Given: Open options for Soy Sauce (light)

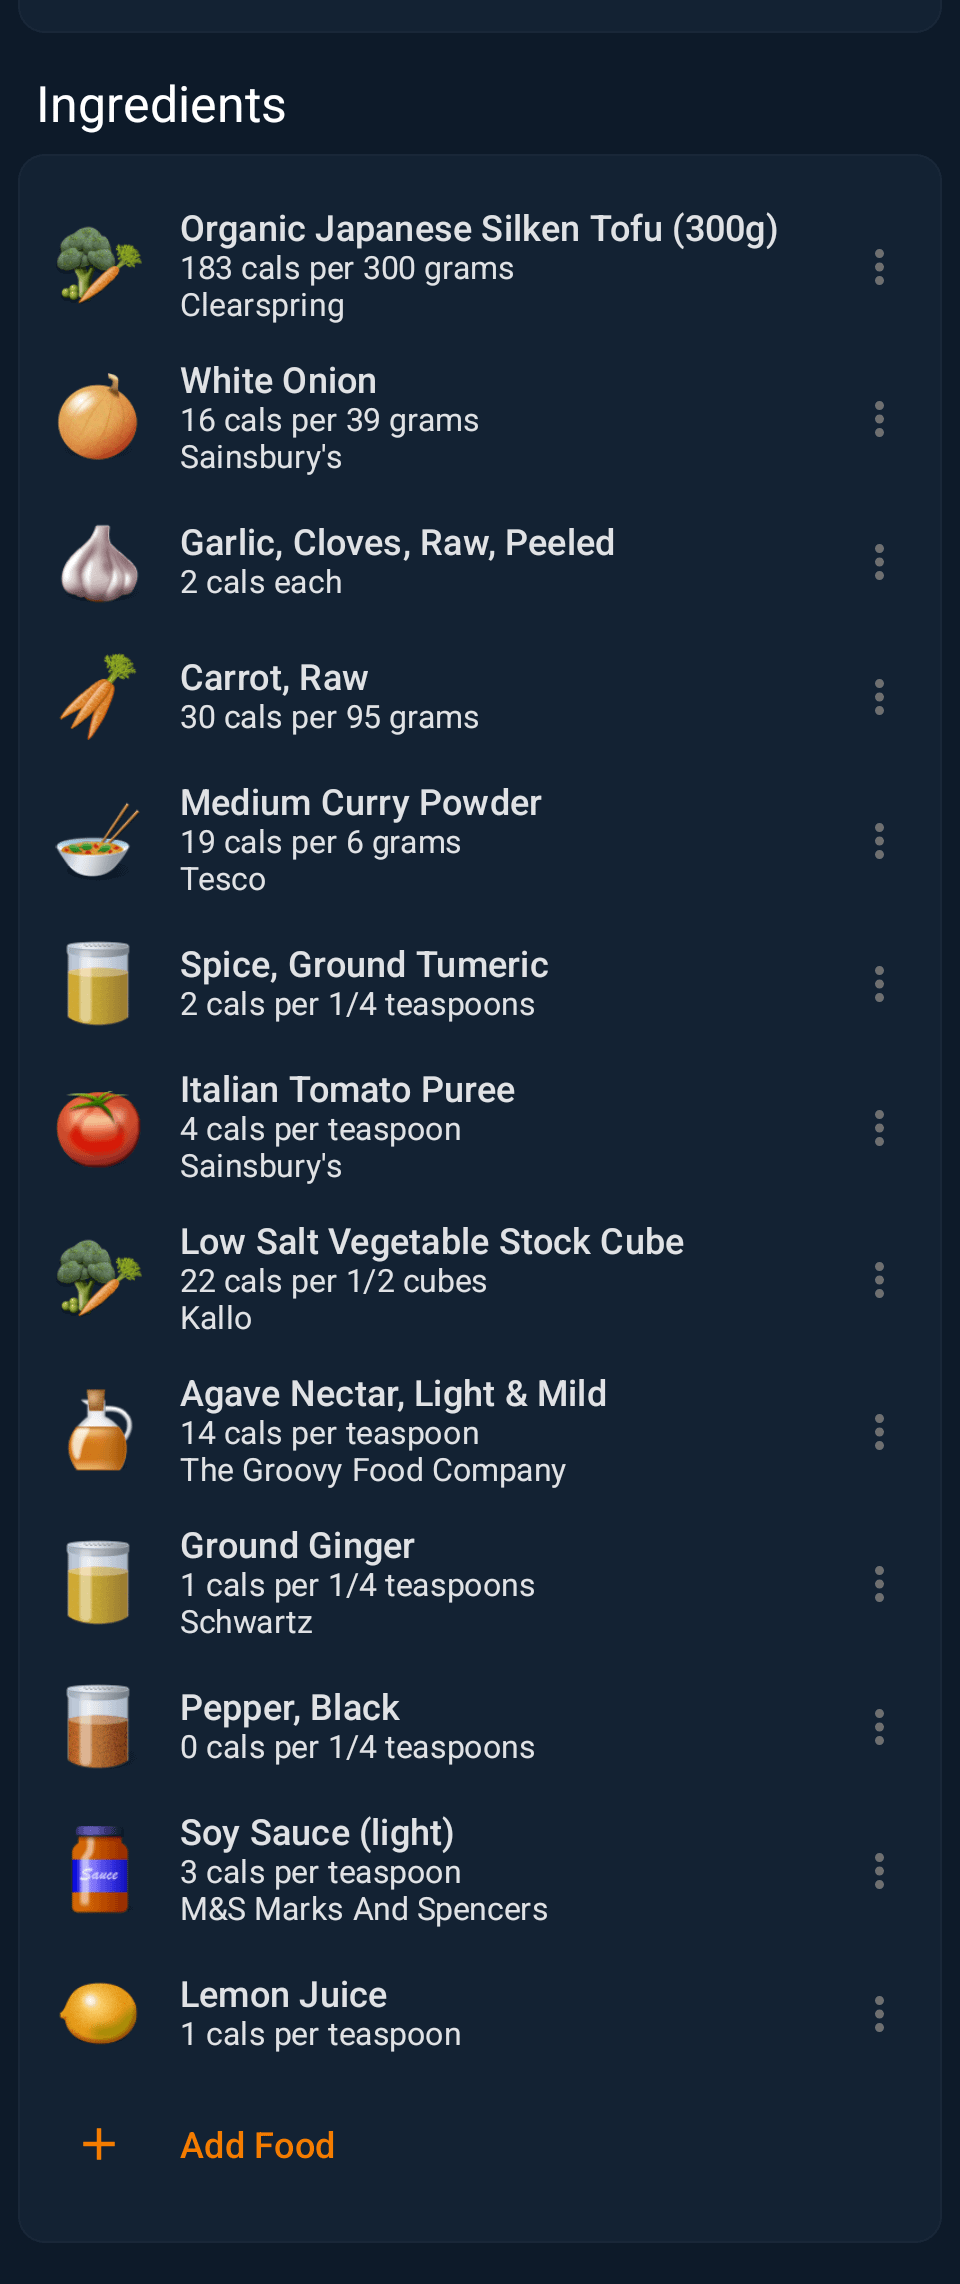Looking at the screenshot, I should point(879,1871).
